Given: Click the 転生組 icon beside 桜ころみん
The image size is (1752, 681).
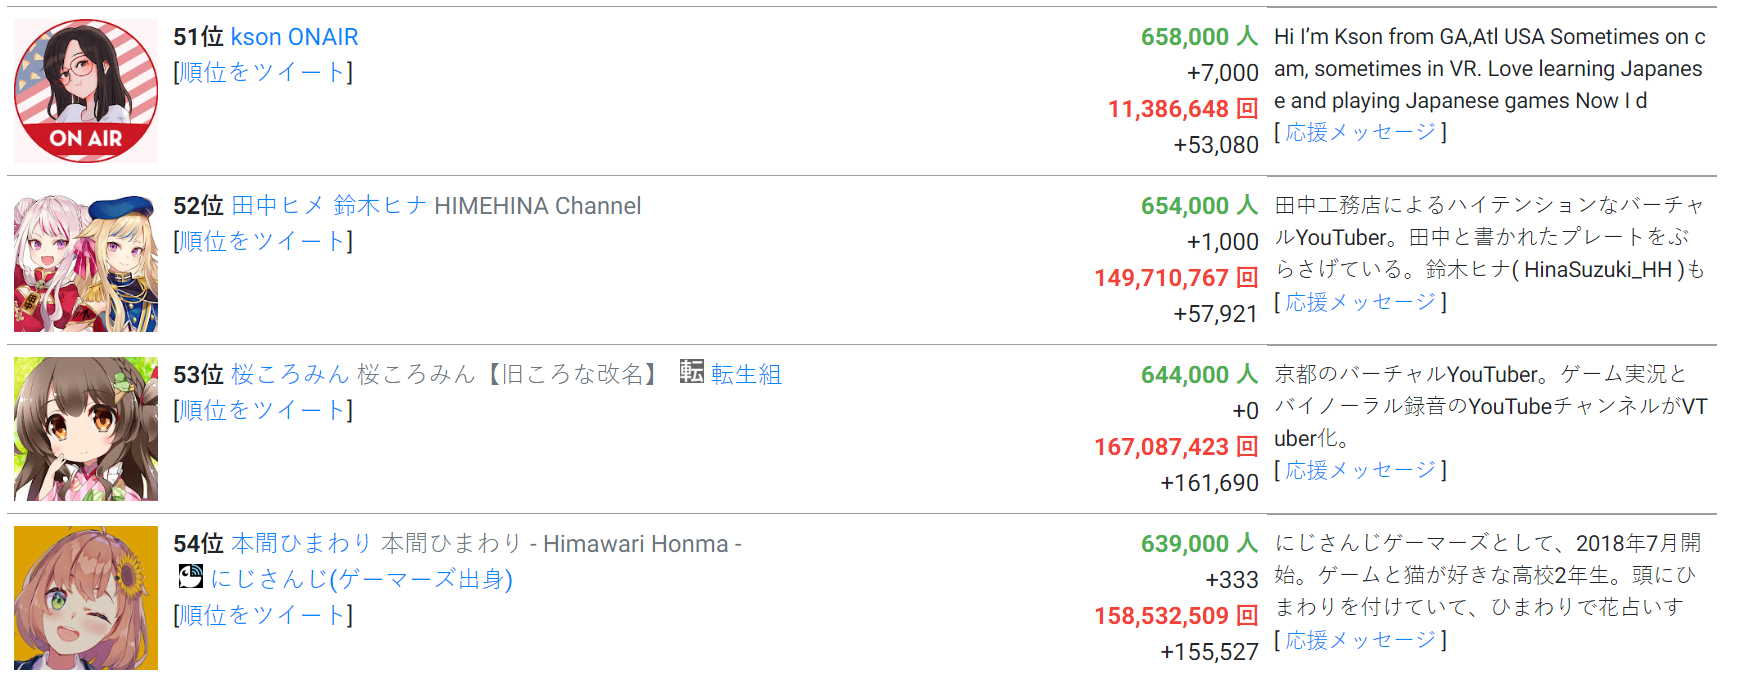Looking at the screenshot, I should [691, 372].
